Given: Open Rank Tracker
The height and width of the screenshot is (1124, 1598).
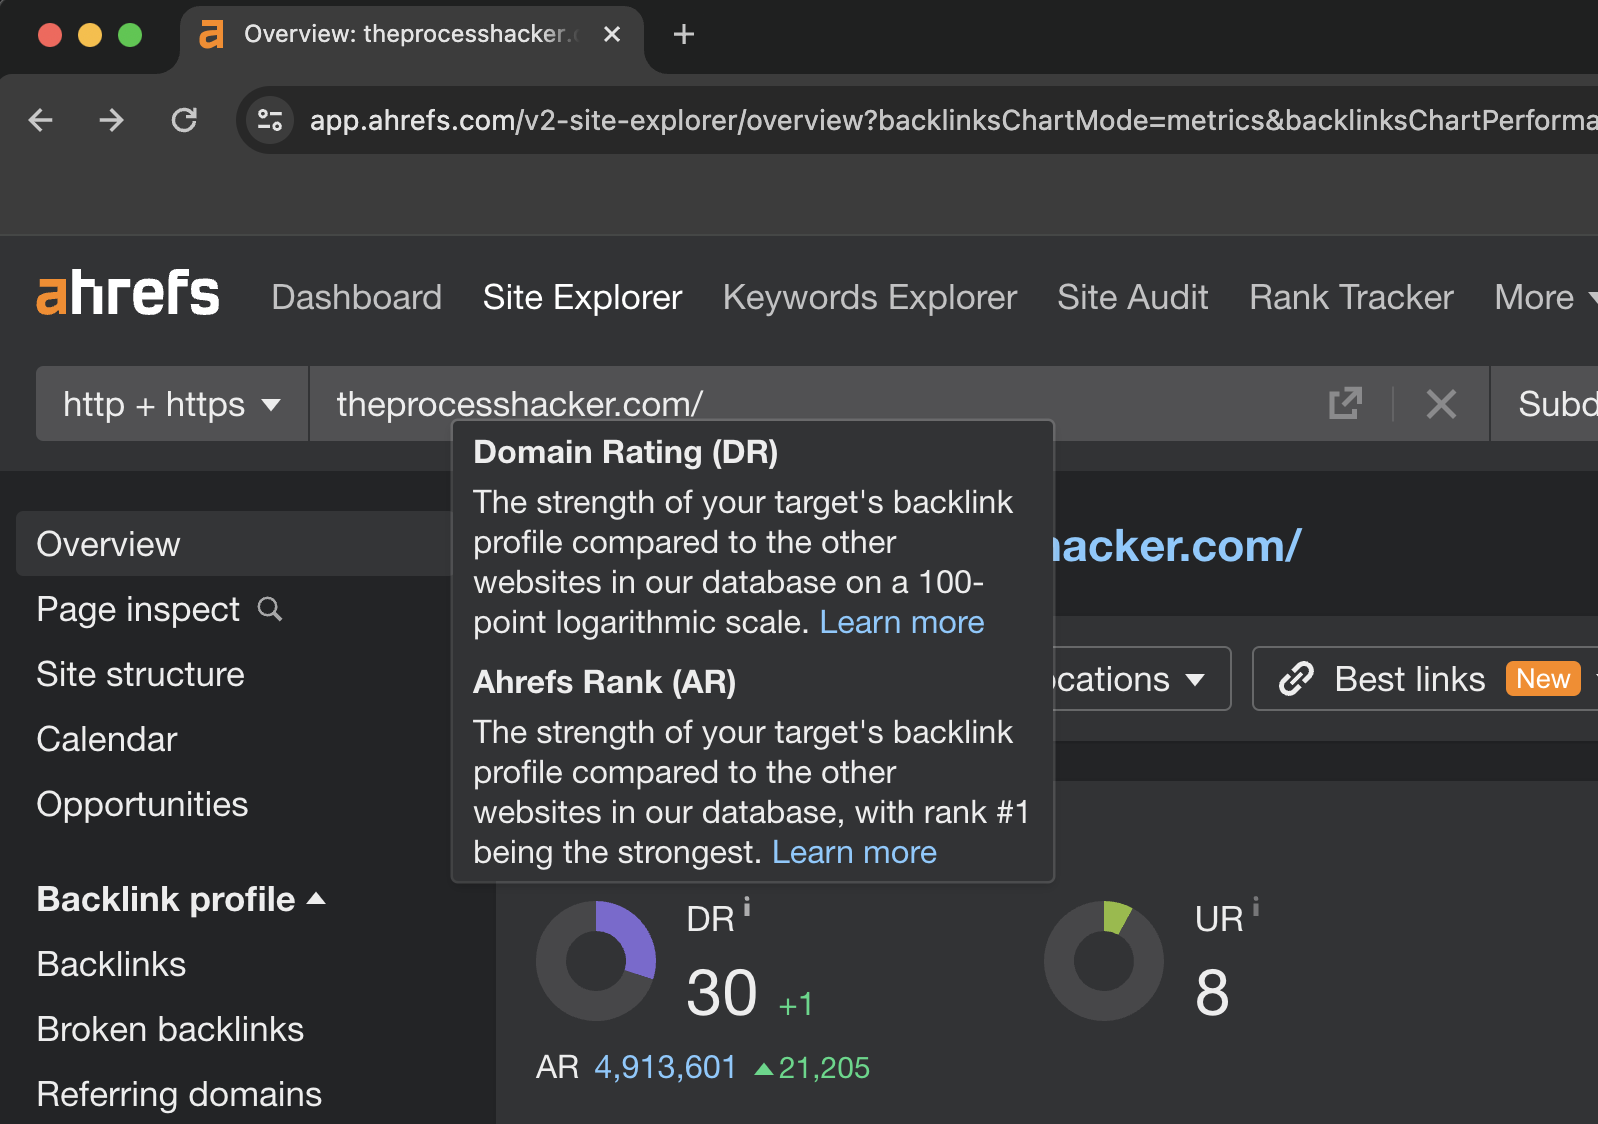Looking at the screenshot, I should coord(1351,297).
